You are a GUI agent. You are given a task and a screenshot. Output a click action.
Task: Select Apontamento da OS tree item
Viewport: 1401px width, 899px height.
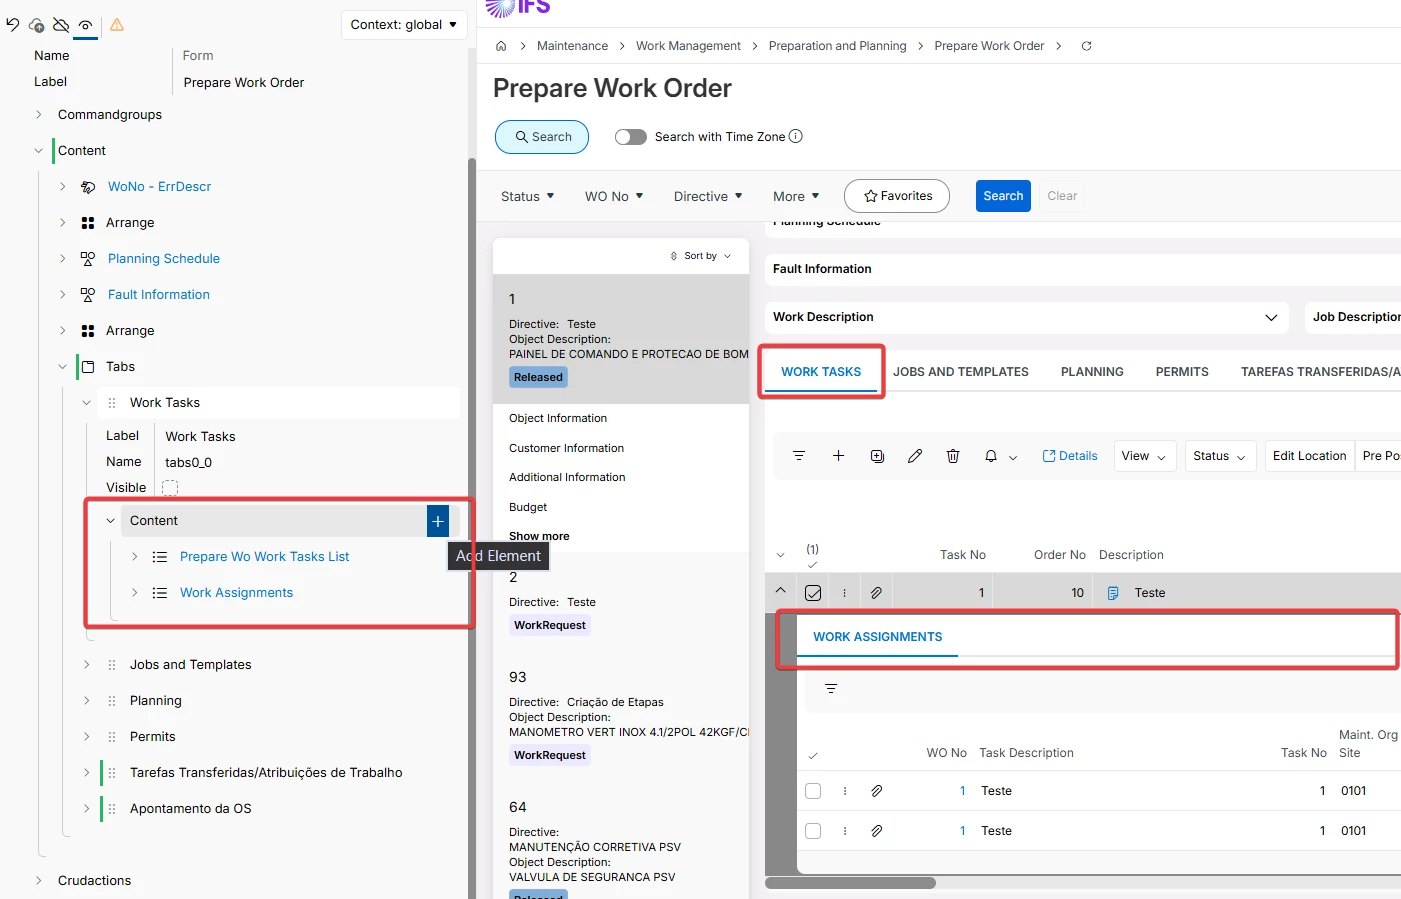tap(190, 809)
